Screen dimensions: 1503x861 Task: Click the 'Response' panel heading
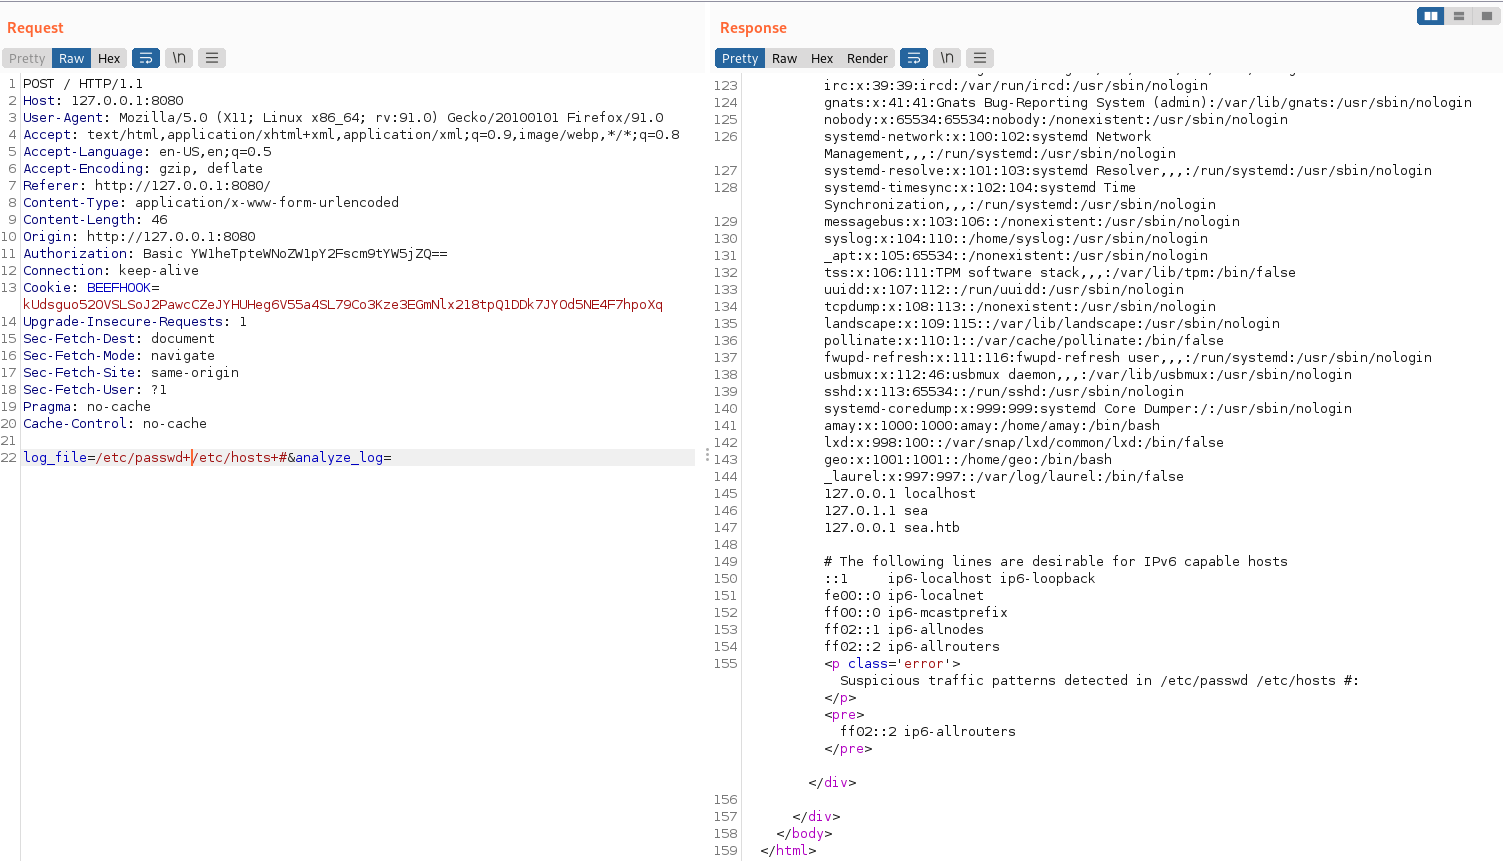coord(753,28)
